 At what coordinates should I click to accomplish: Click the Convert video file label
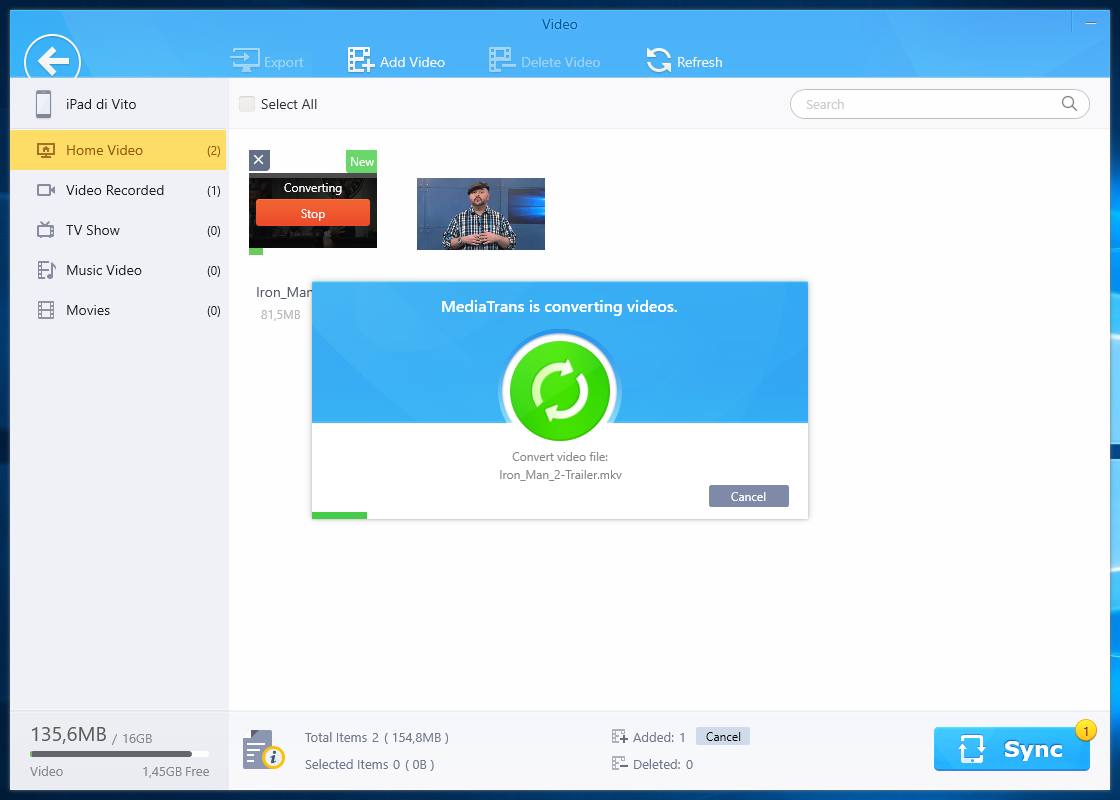click(x=560, y=456)
